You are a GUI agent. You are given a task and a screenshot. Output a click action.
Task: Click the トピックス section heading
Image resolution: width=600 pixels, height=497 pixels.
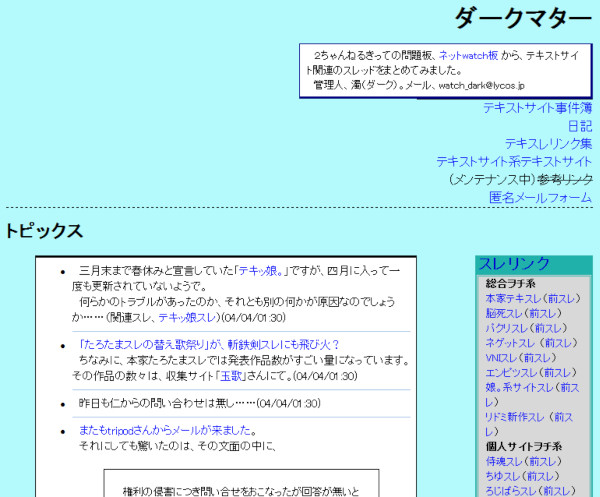[x=44, y=231]
